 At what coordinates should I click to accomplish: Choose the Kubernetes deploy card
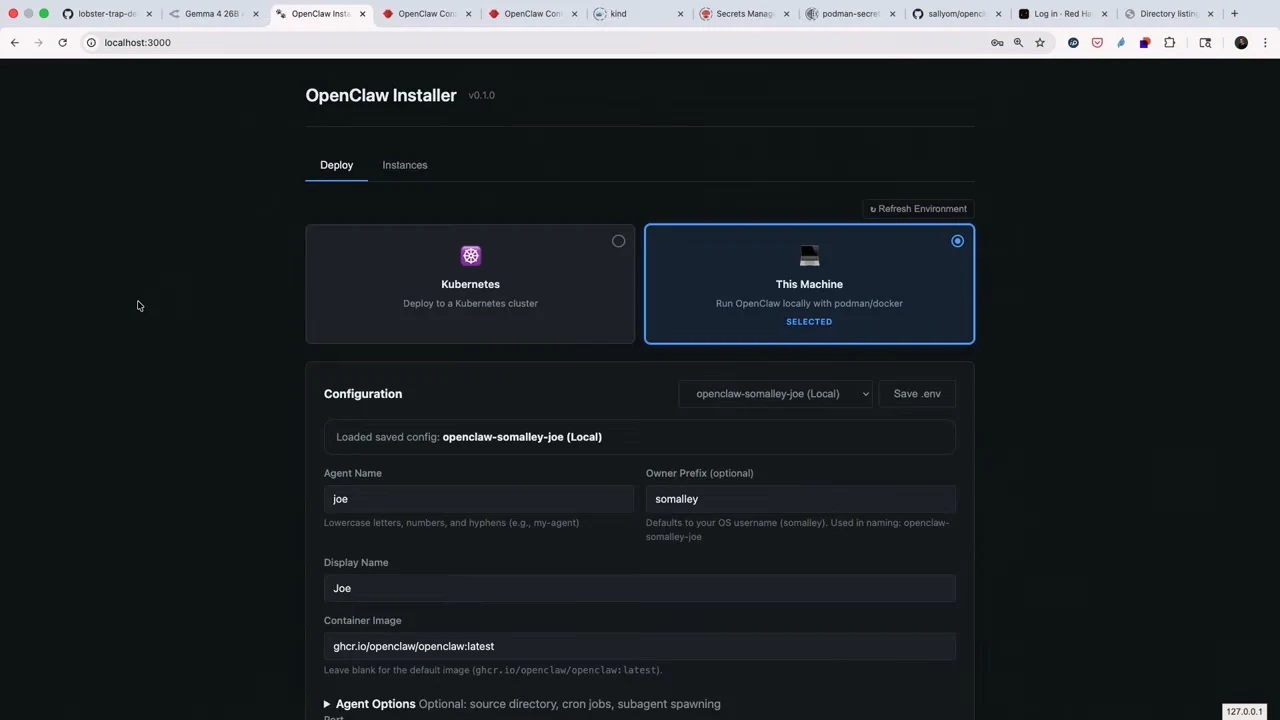(x=470, y=284)
